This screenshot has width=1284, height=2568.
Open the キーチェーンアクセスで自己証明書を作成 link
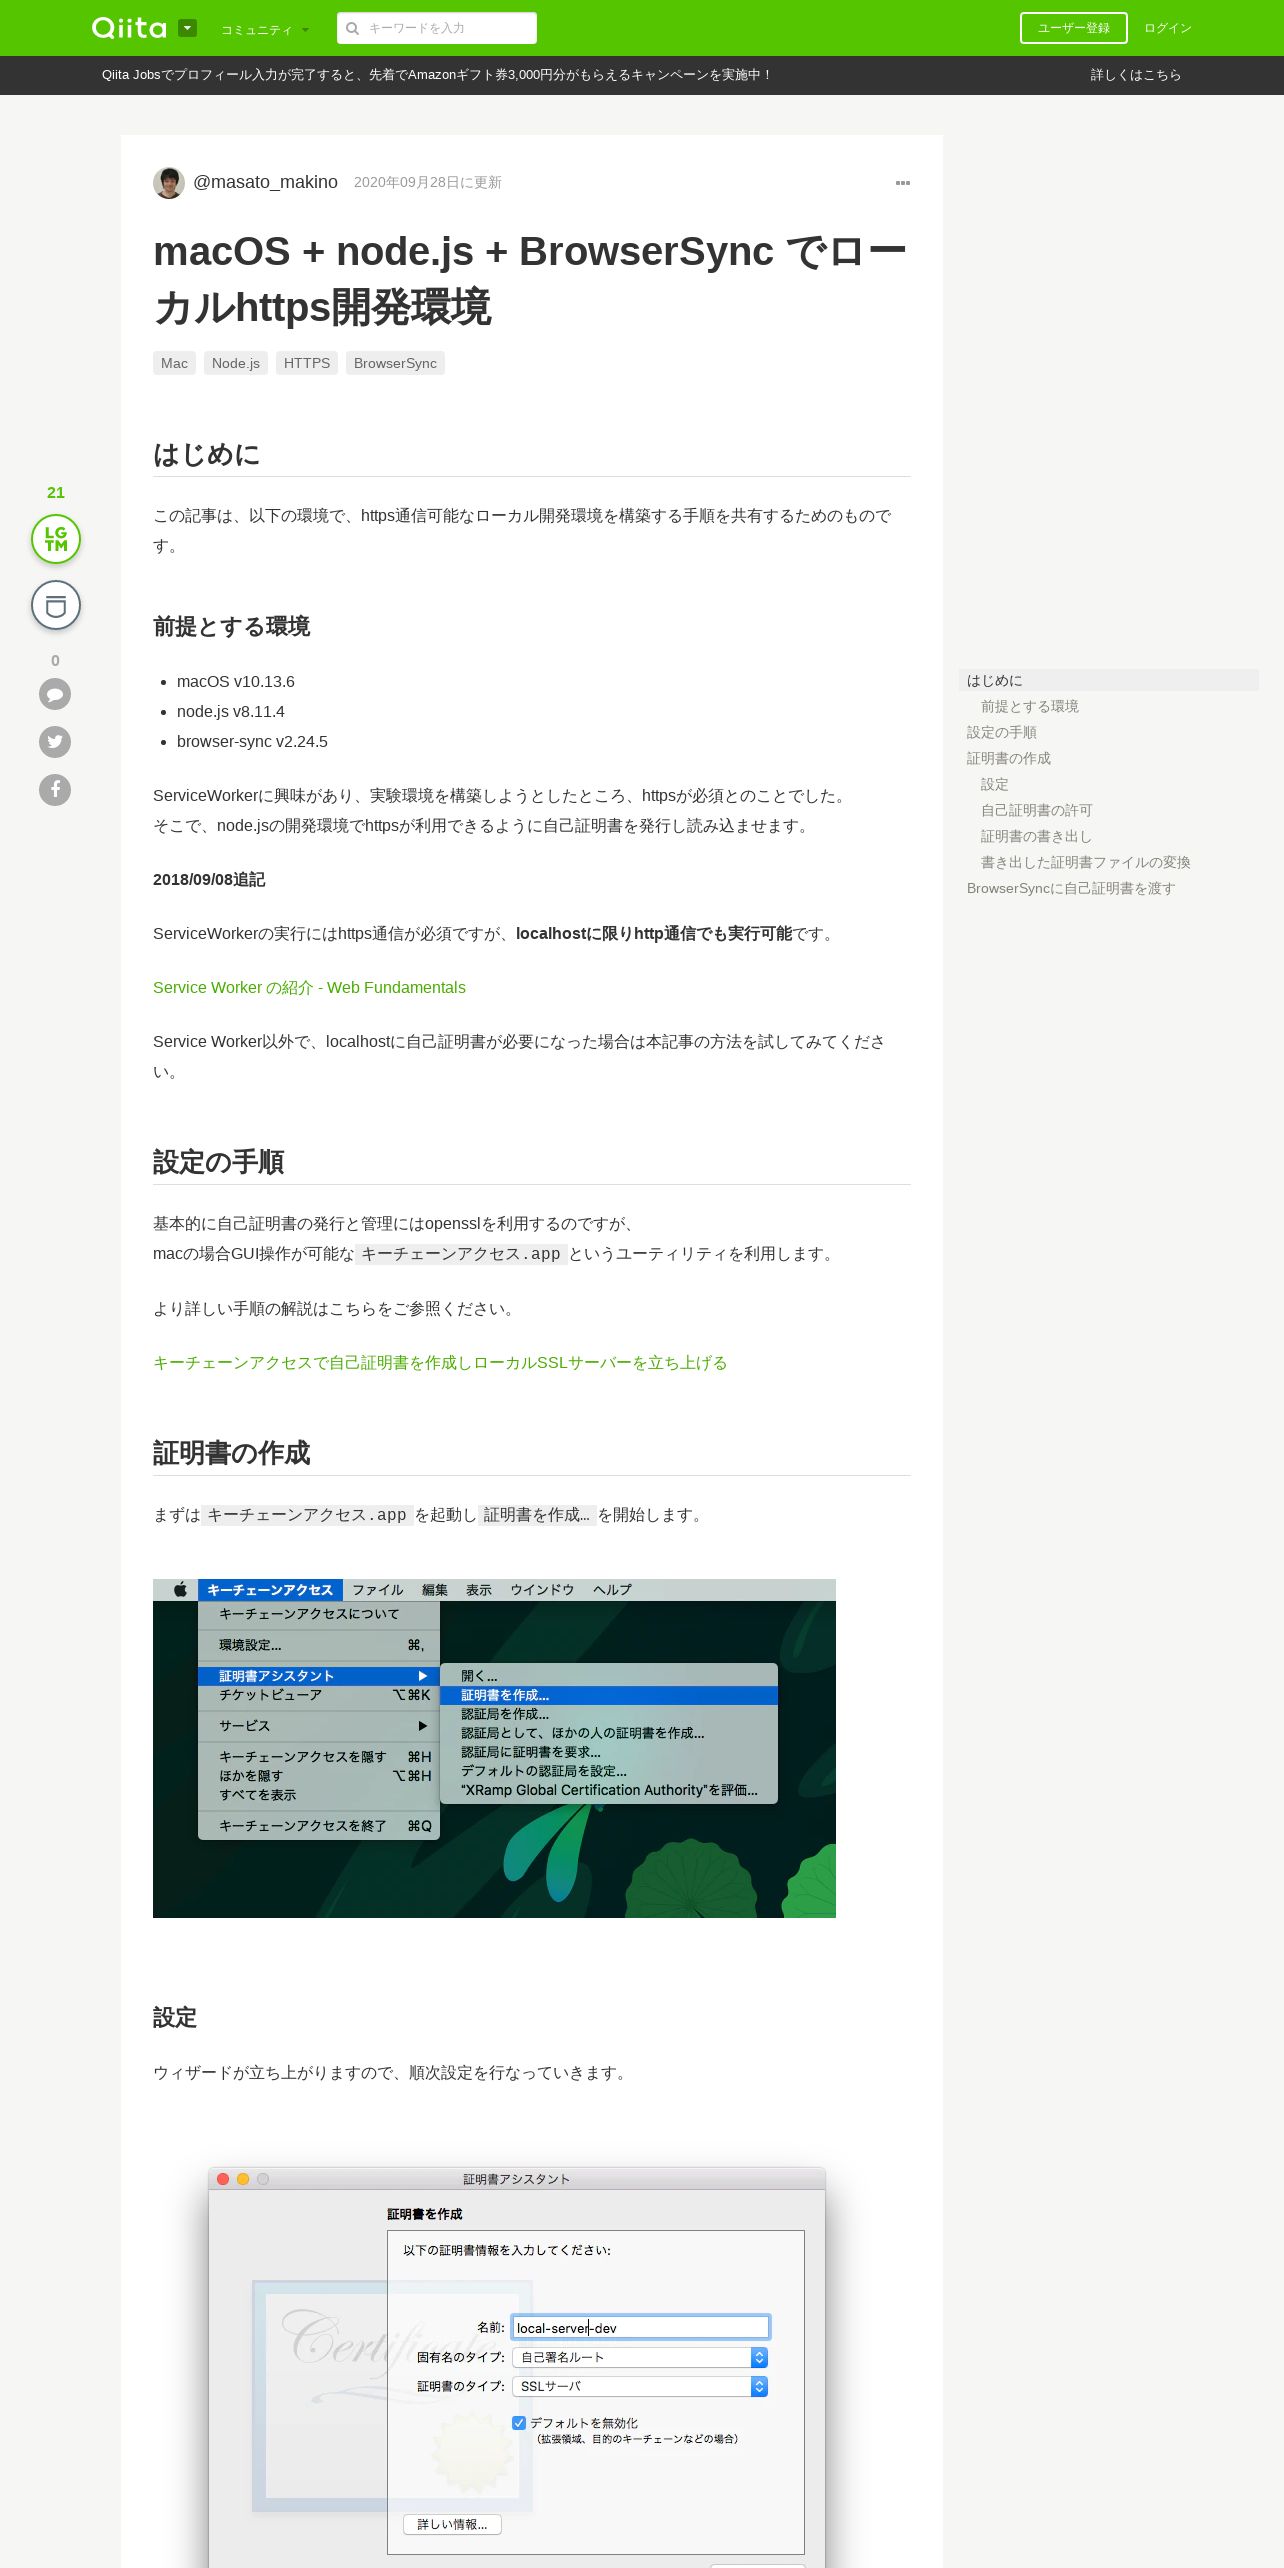pyautogui.click(x=440, y=1362)
